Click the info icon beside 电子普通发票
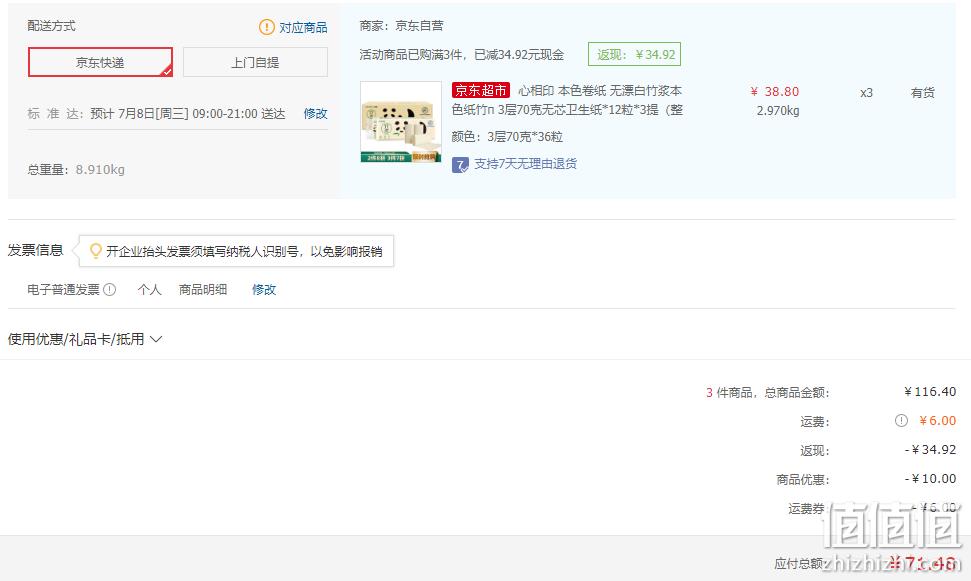This screenshot has width=971, height=581. click(110, 289)
